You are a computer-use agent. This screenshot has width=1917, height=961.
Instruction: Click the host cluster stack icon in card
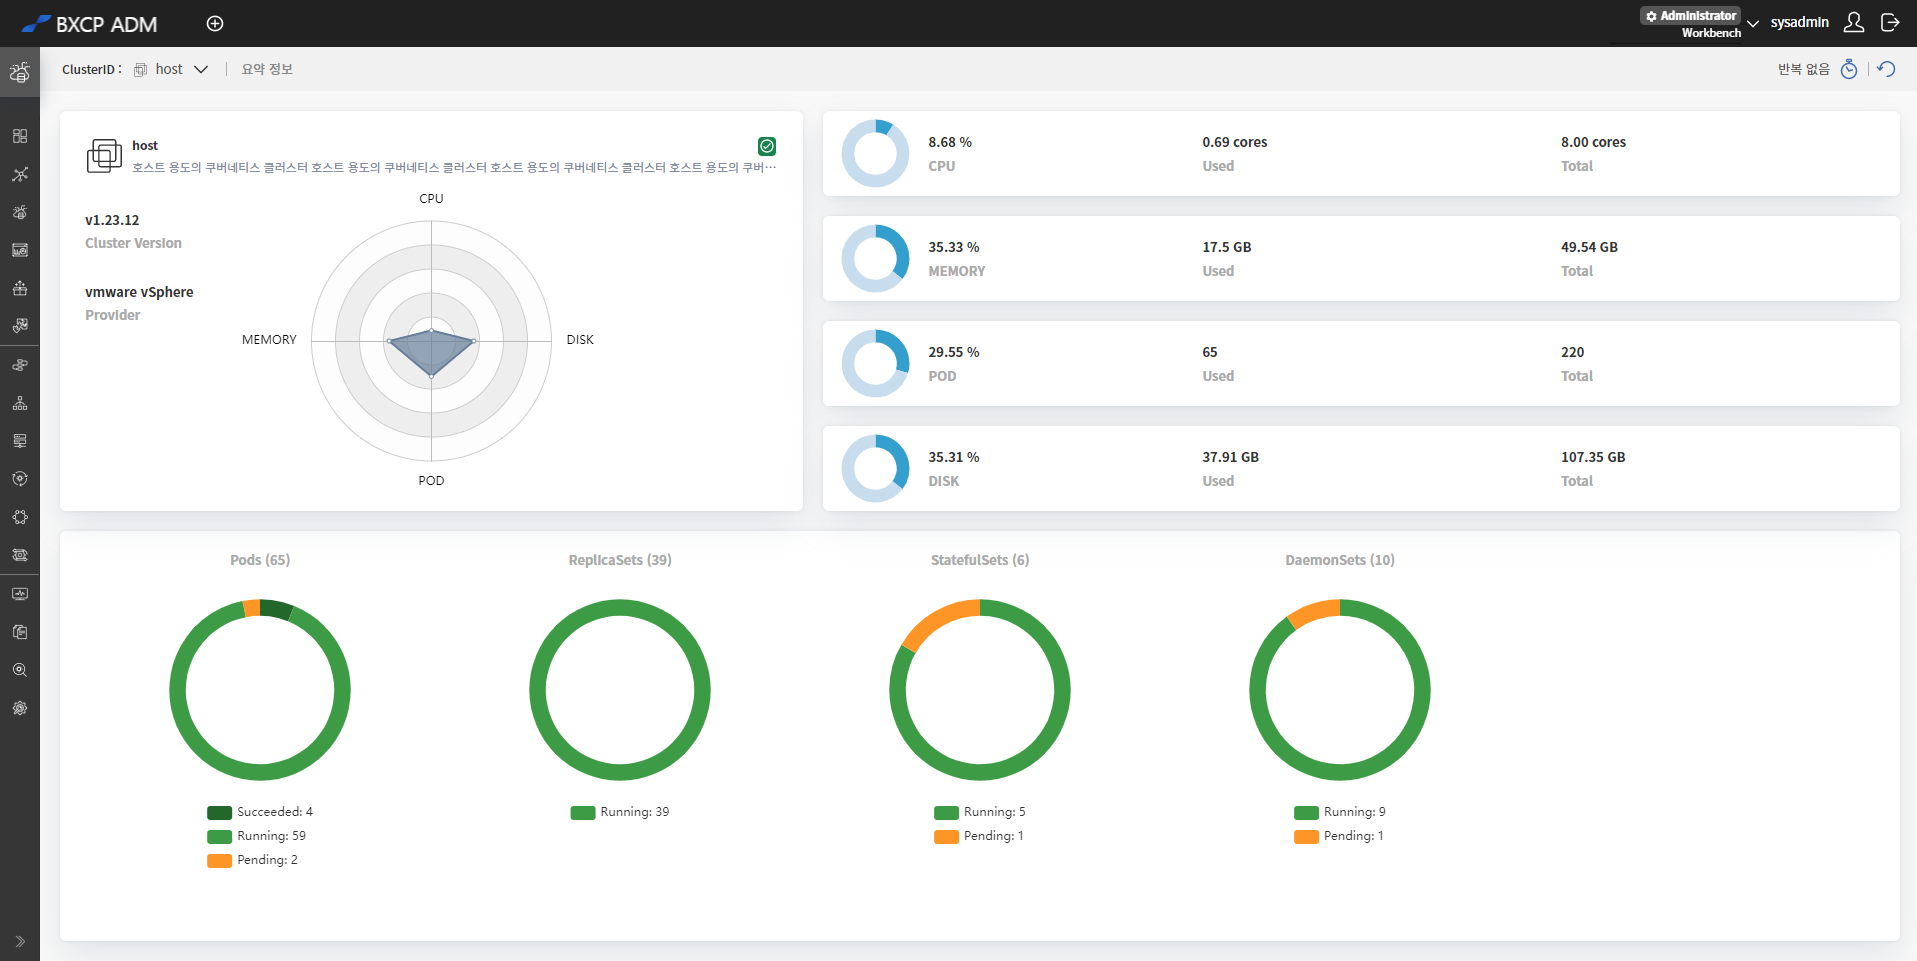(104, 156)
